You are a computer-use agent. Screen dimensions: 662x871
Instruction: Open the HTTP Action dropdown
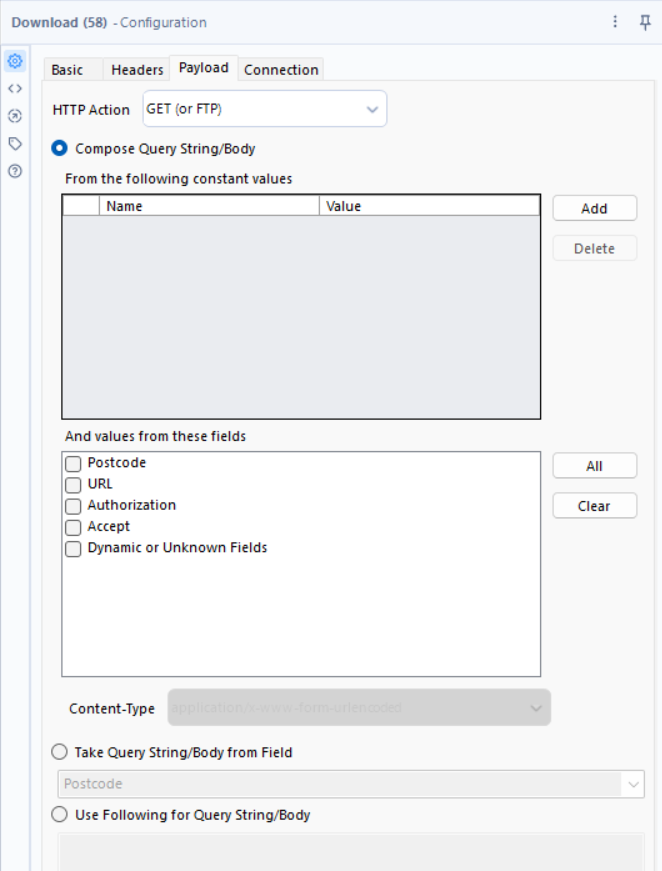pos(264,109)
